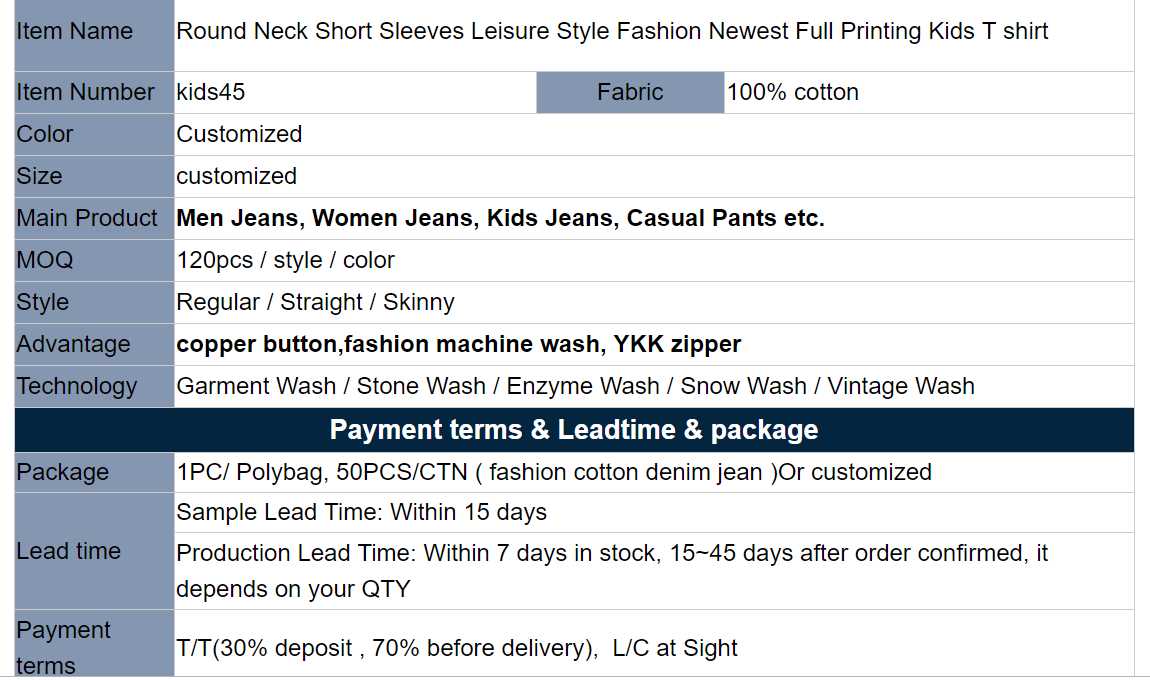This screenshot has width=1150, height=680.
Task: Select the Regular / Straight / Skinny text
Action: 315,302
